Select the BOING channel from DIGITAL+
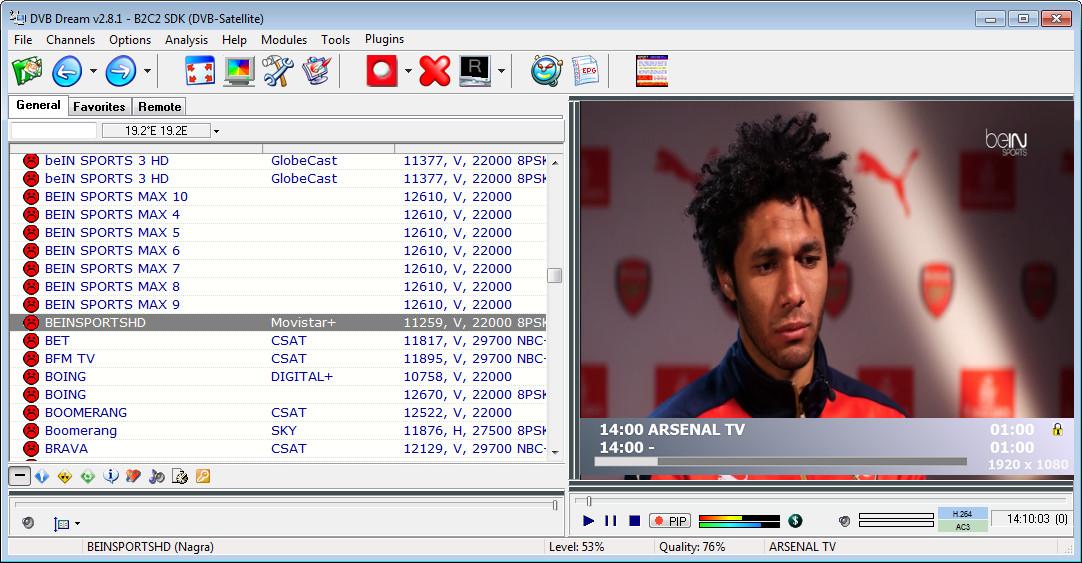The width and height of the screenshot is (1082, 563). click(279, 376)
